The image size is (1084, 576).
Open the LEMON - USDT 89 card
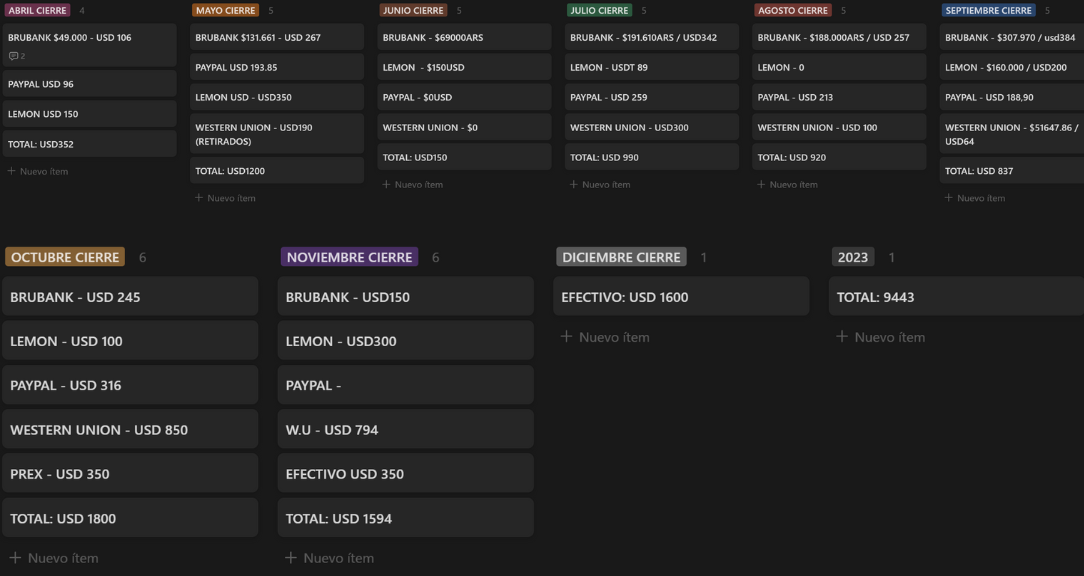pos(651,67)
